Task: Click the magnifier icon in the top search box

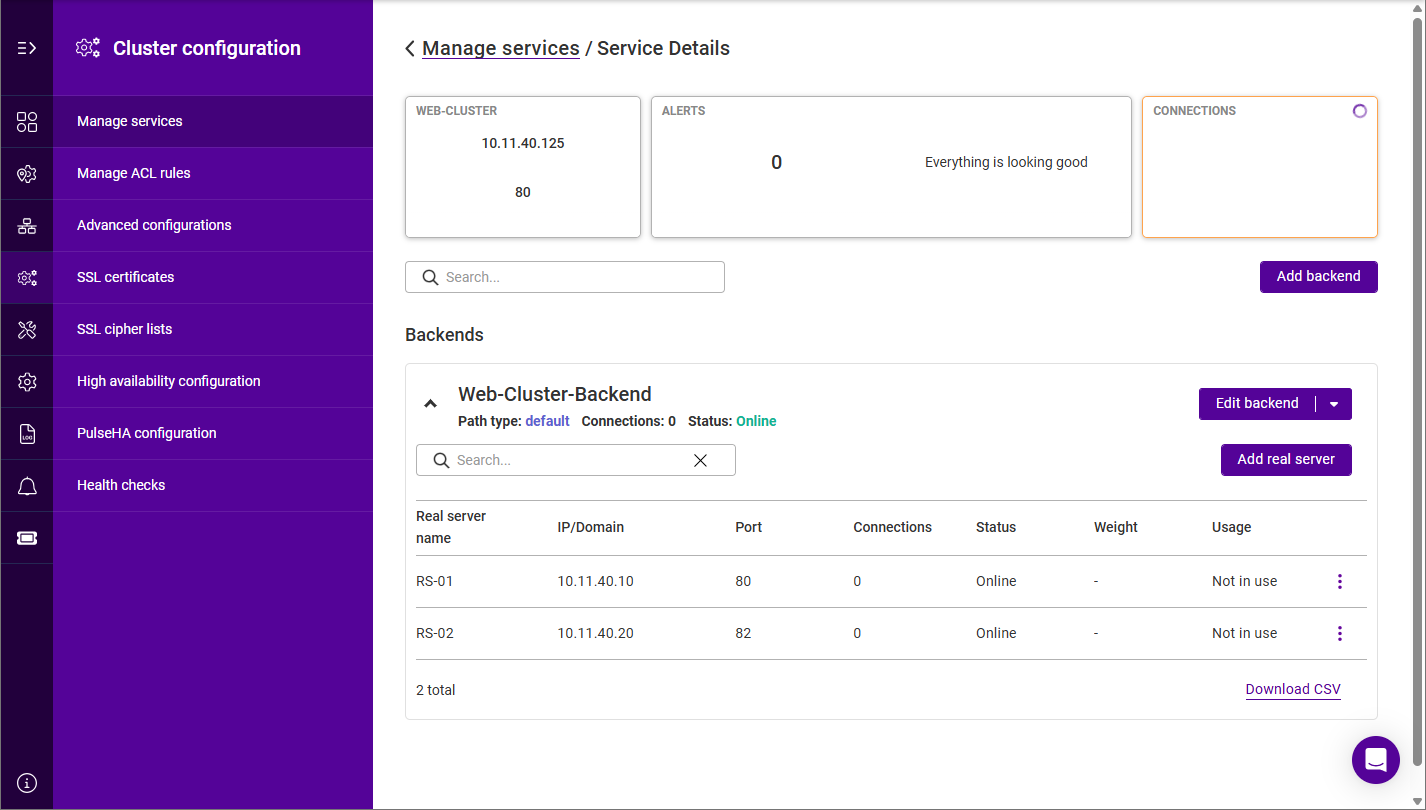Action: (x=430, y=277)
